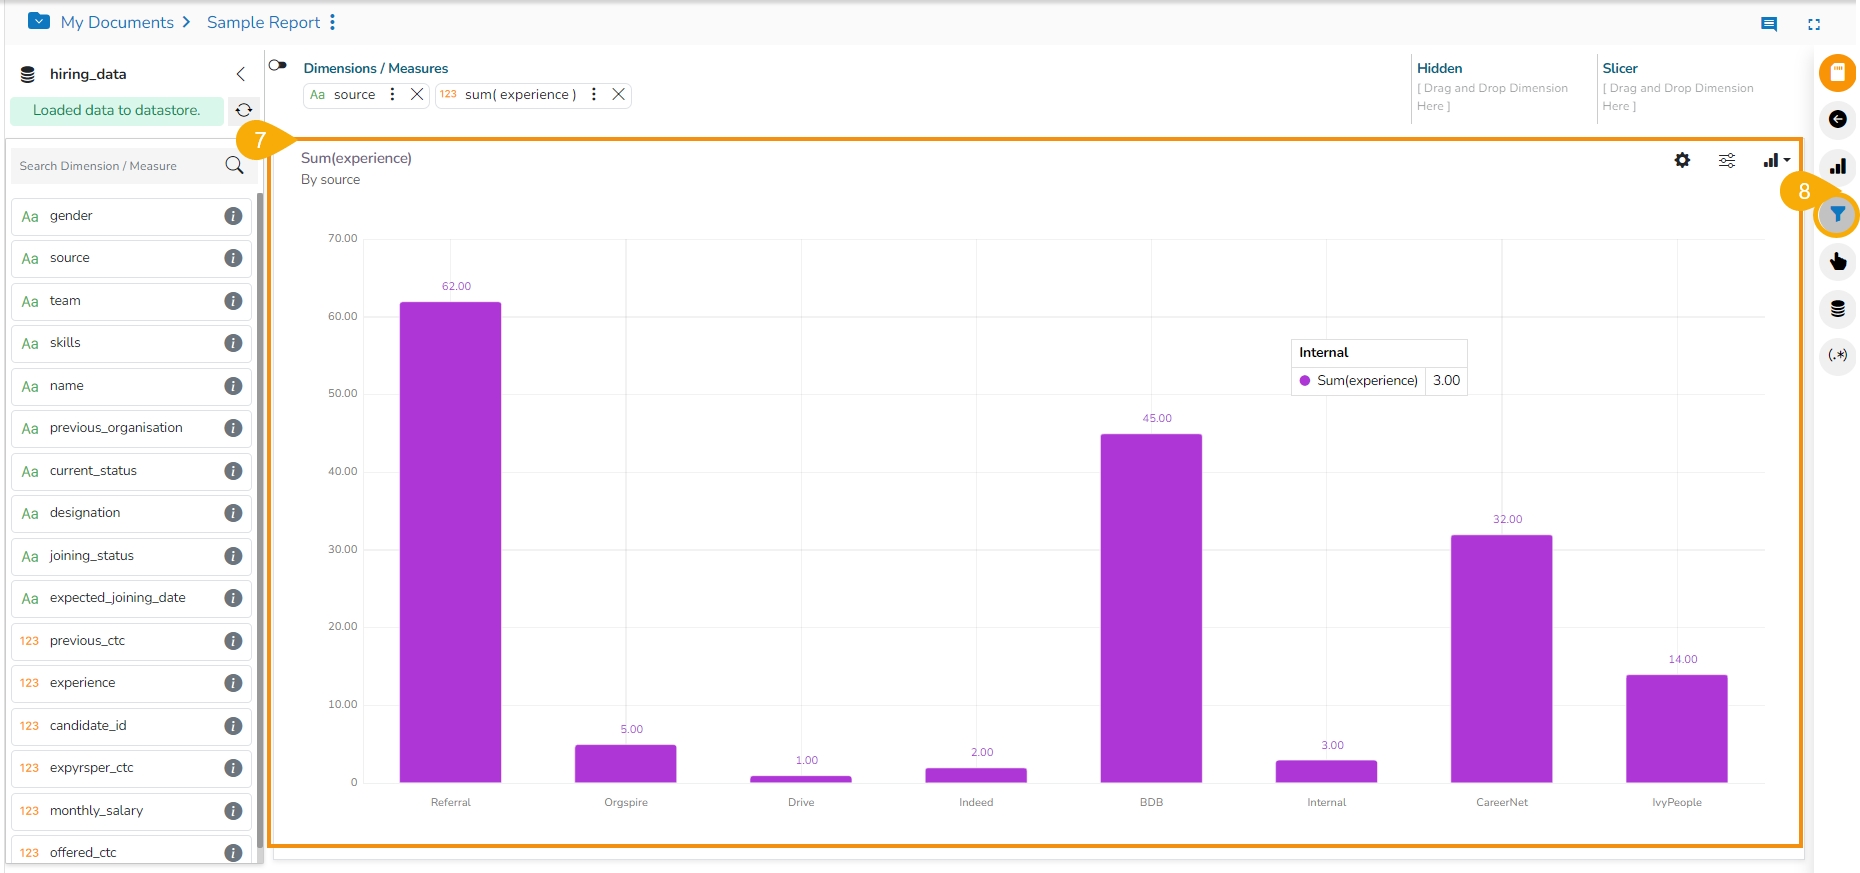1860x873 pixels.
Task: Click the chart settings gear icon
Action: pyautogui.click(x=1682, y=160)
